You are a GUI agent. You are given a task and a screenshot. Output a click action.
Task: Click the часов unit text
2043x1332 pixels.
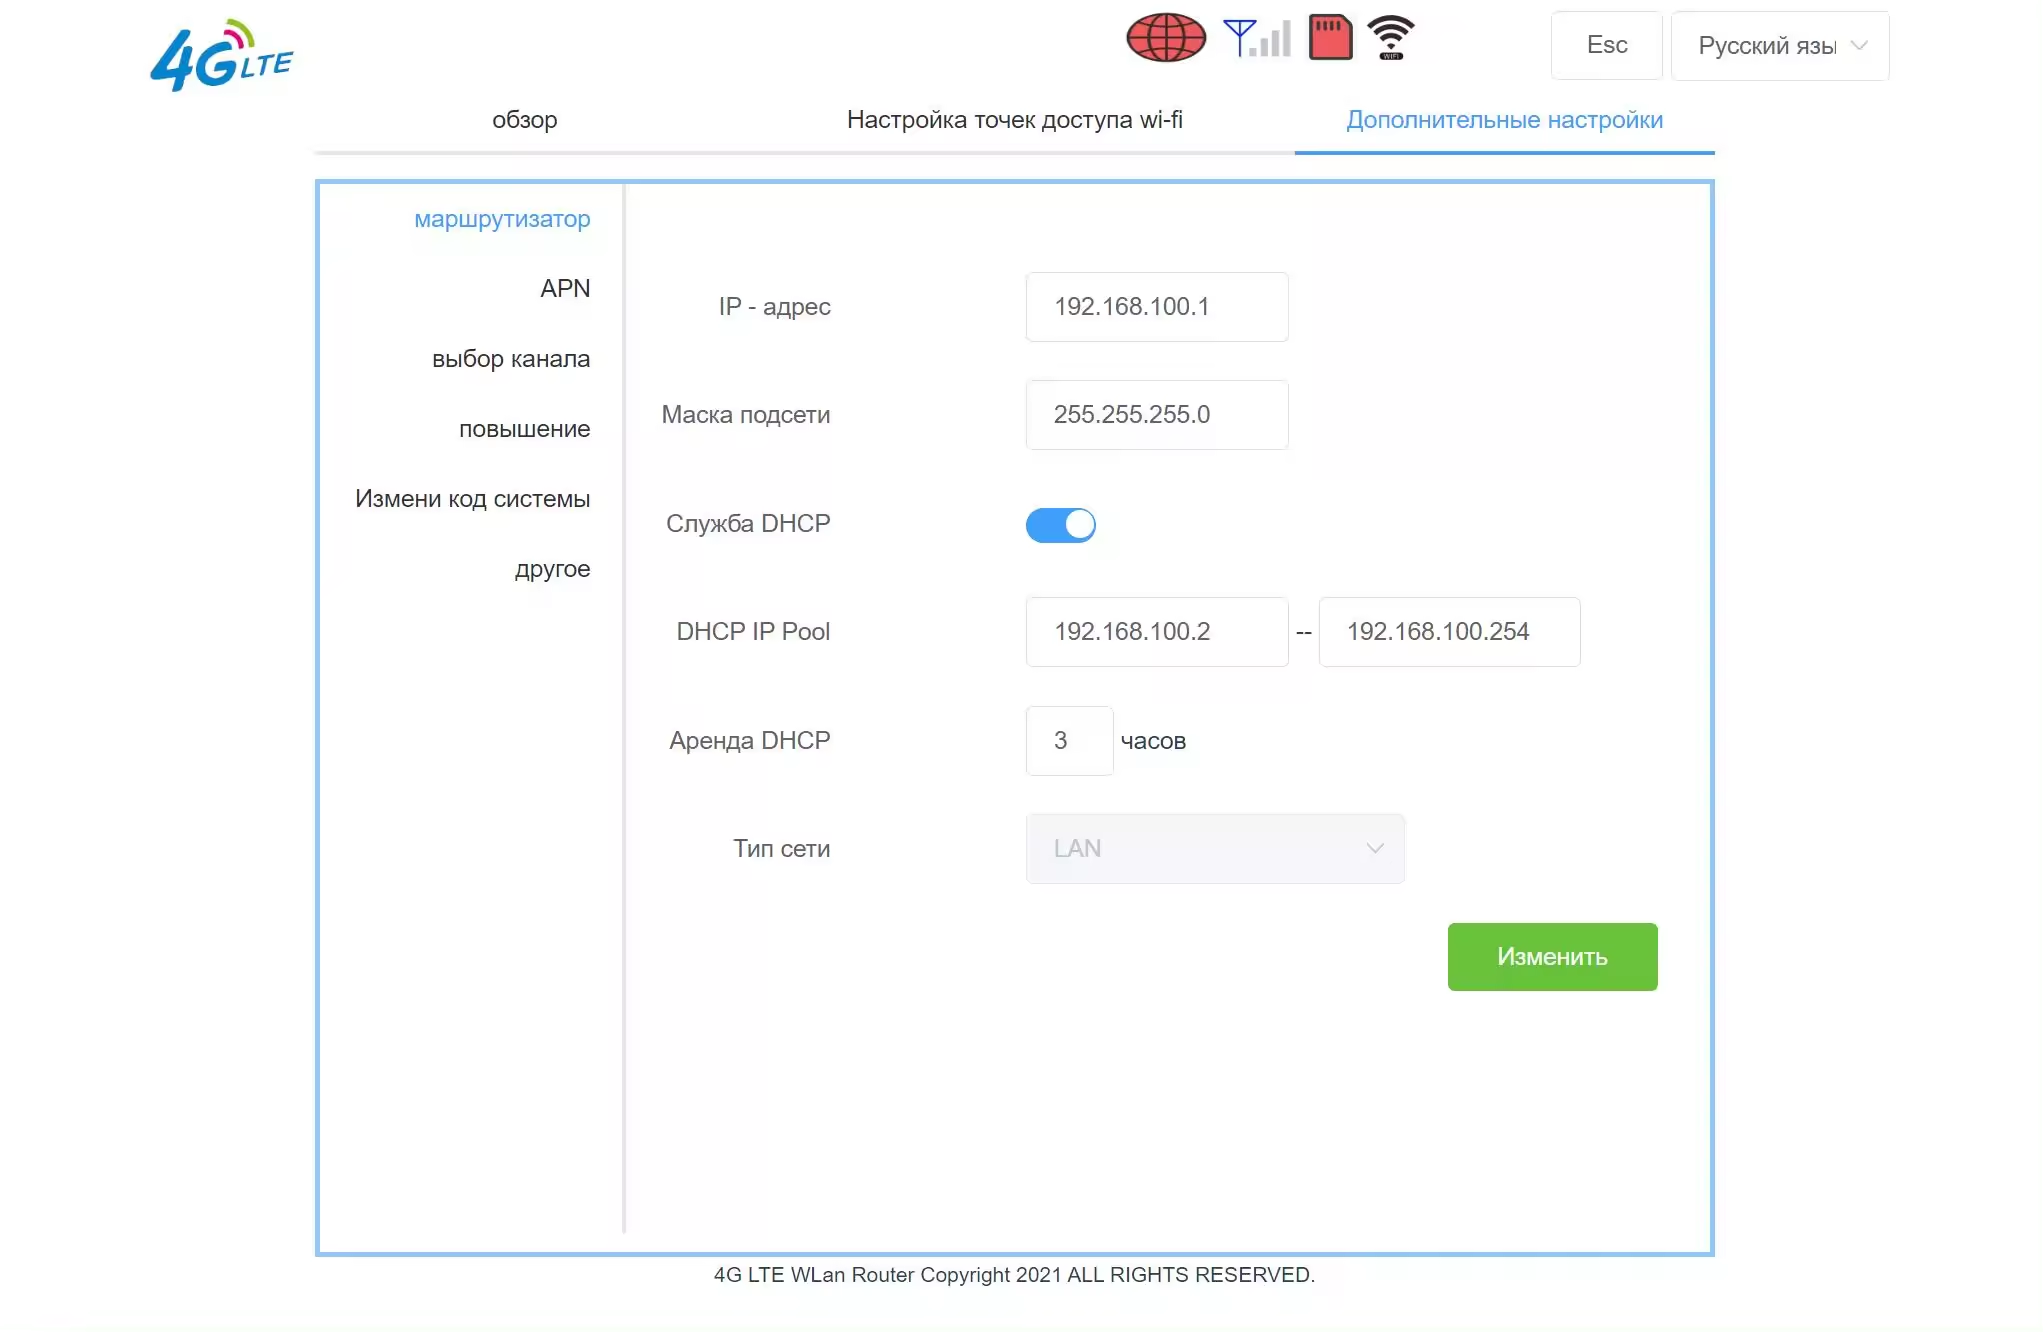[x=1153, y=741]
